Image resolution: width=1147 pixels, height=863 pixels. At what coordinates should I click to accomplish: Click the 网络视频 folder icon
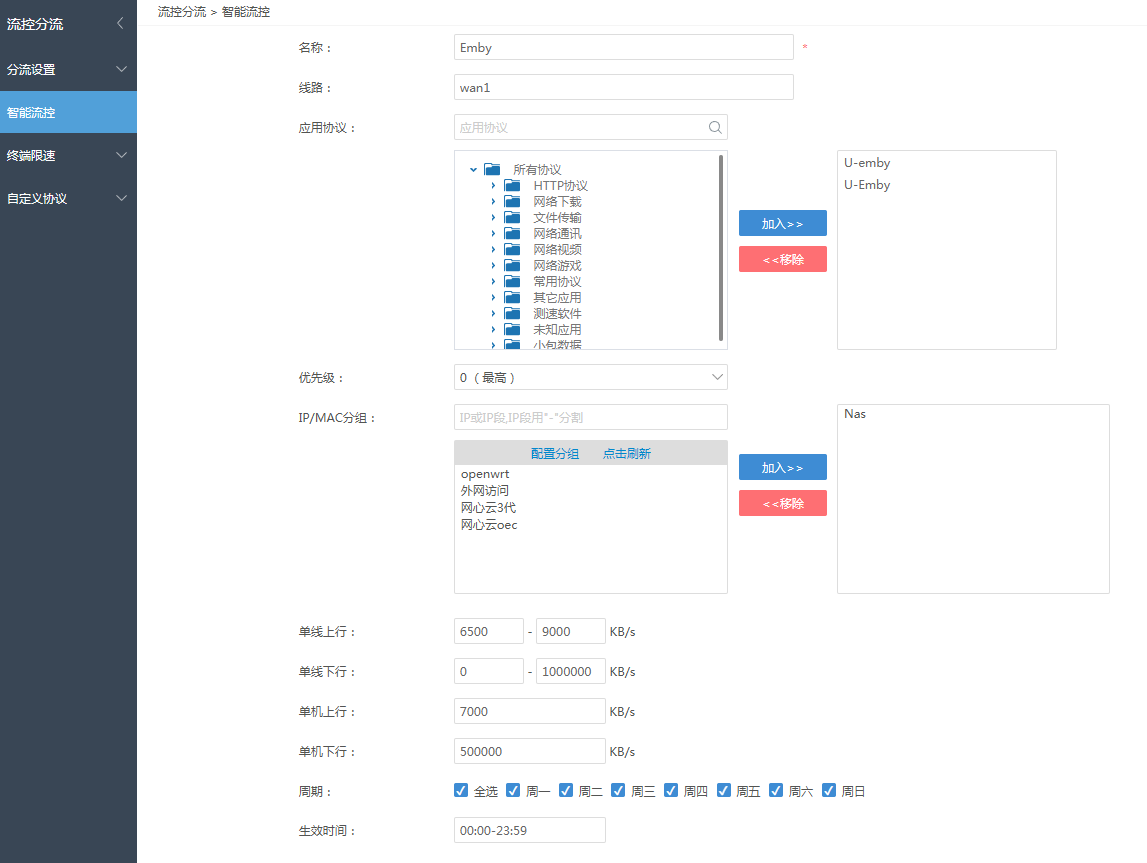pos(512,250)
